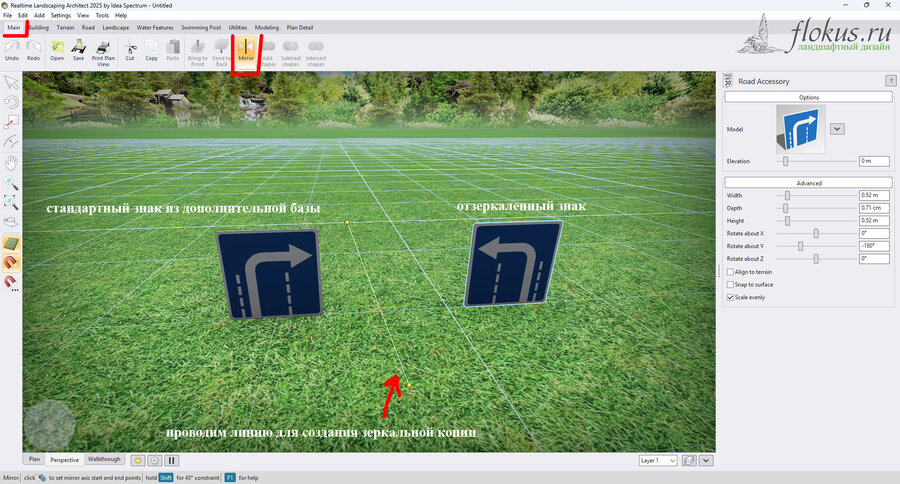This screenshot has height=484, width=900.
Task: Click the Width slider
Action: (817, 196)
